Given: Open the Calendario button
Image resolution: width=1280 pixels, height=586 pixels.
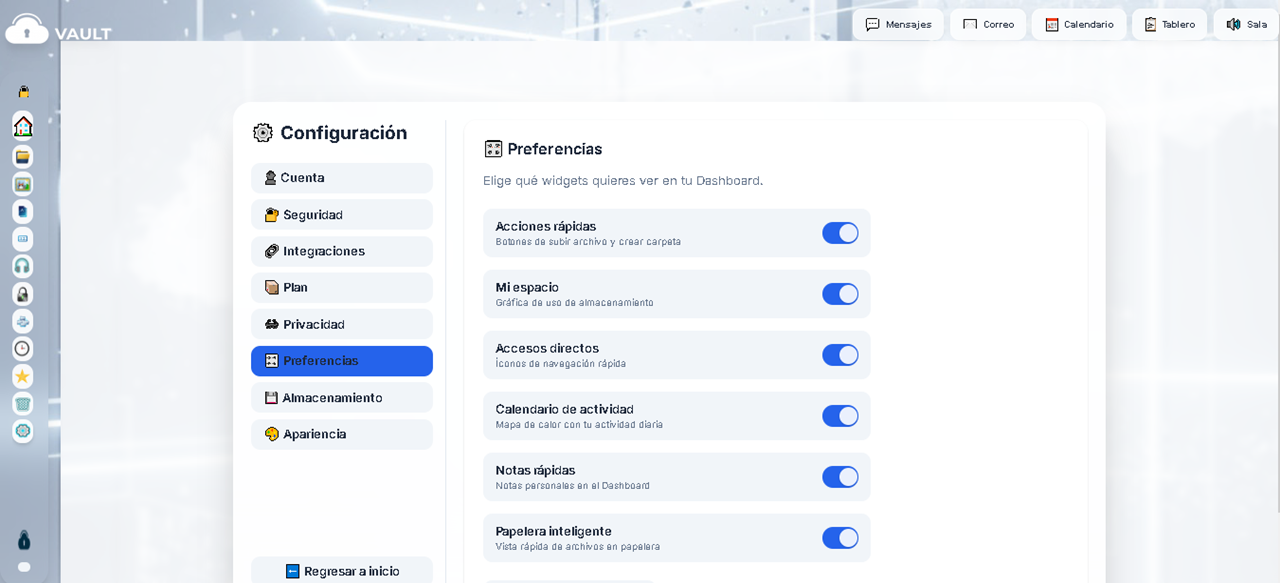Looking at the screenshot, I should point(1079,24).
